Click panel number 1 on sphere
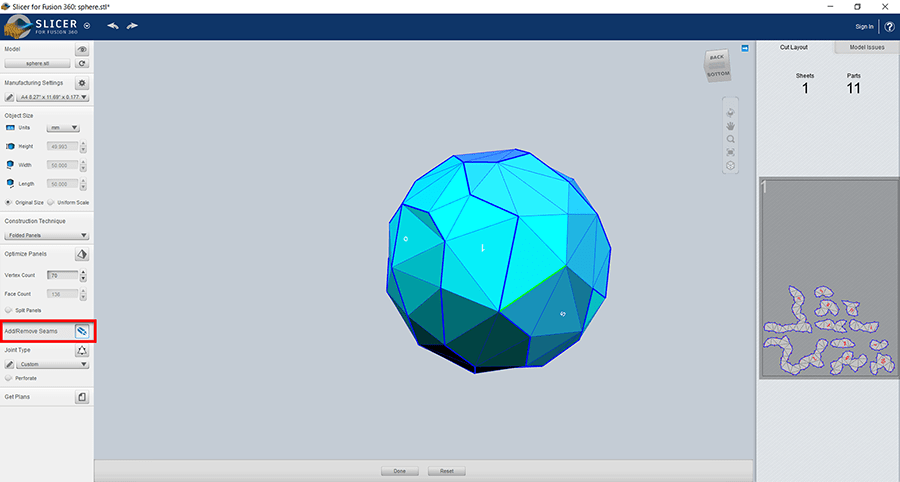 (483, 248)
